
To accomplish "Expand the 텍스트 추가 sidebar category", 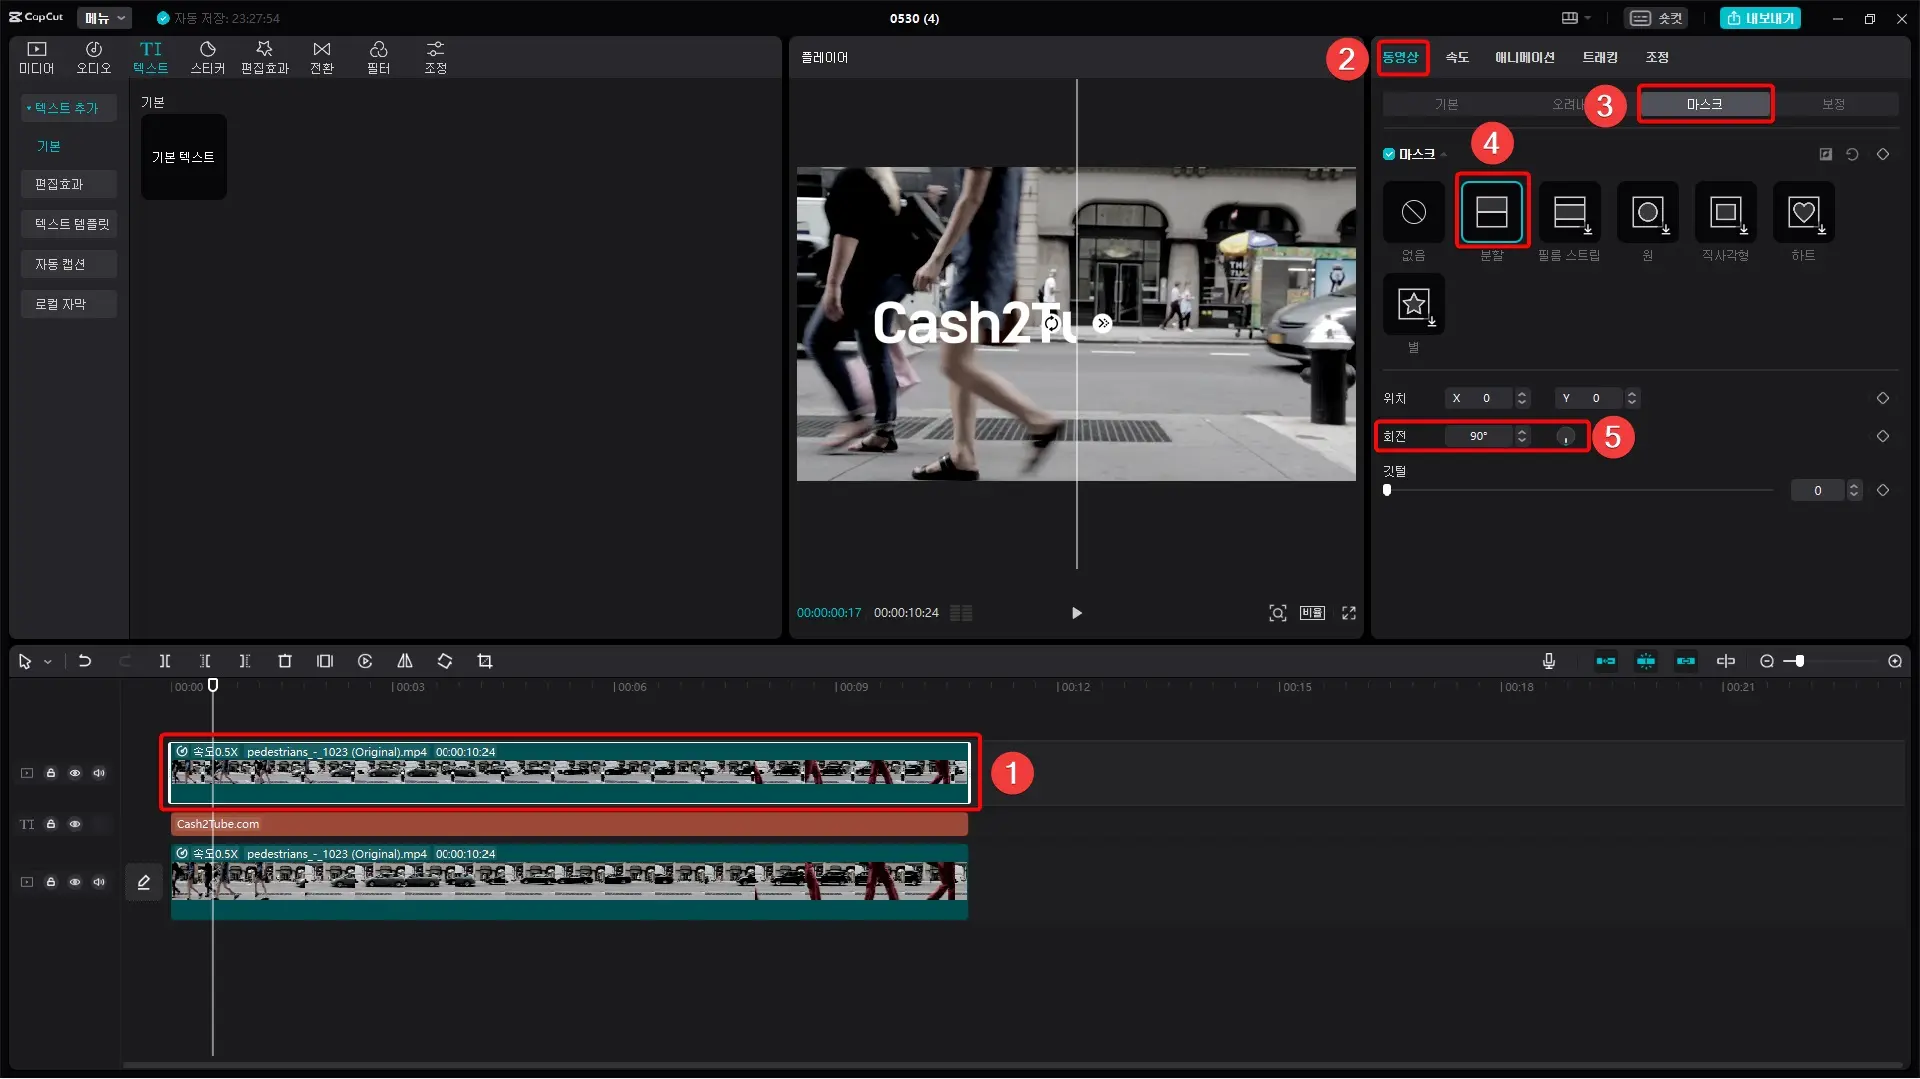I will [x=68, y=108].
